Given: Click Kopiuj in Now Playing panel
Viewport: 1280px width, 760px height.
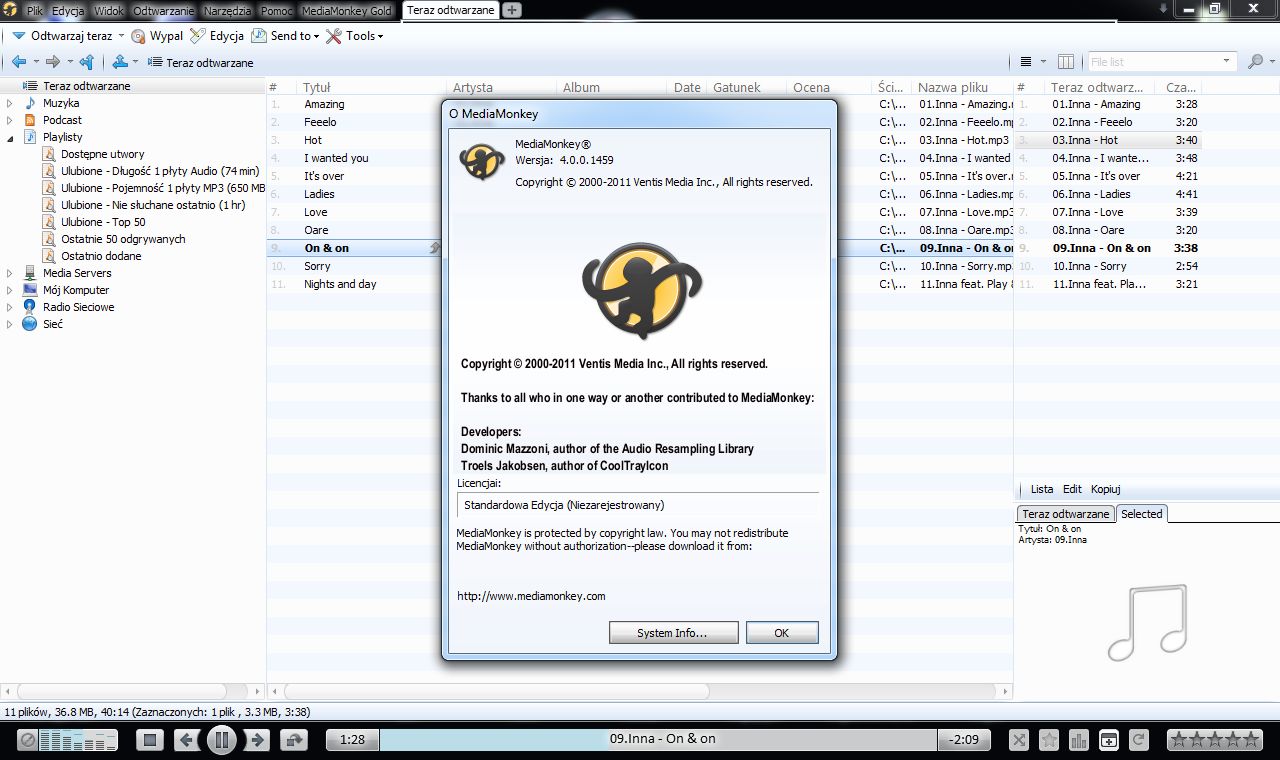Looking at the screenshot, I should tap(1105, 489).
